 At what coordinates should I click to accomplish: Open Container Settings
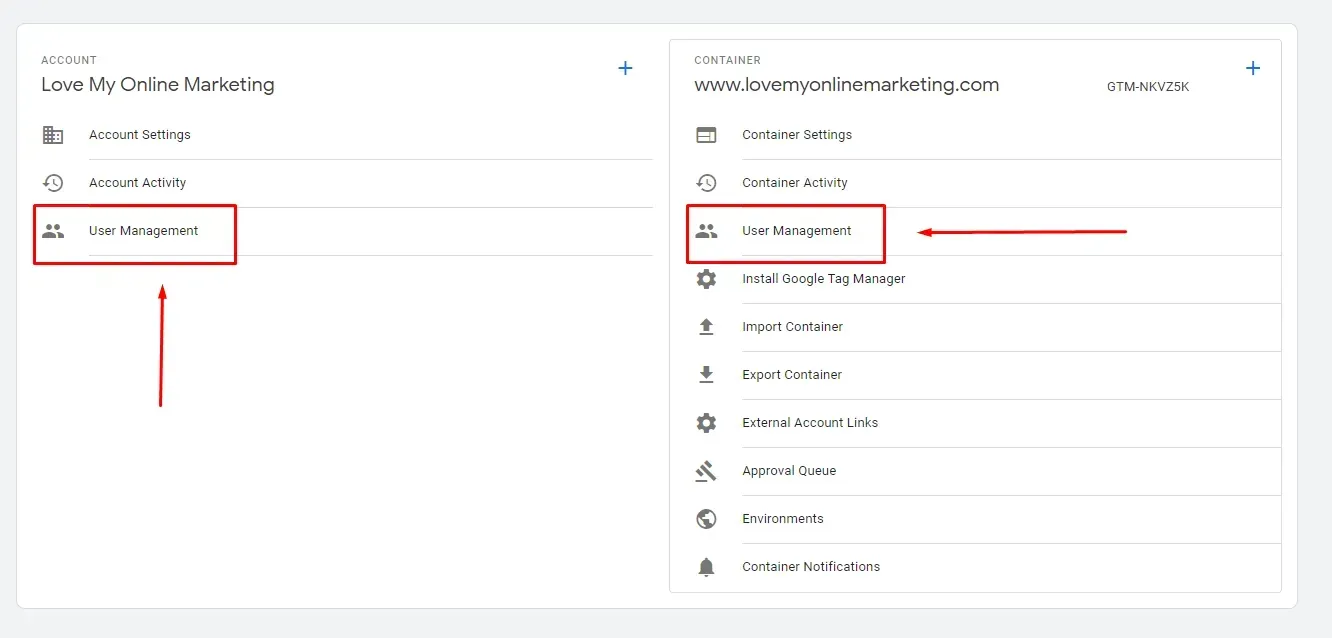tap(797, 135)
